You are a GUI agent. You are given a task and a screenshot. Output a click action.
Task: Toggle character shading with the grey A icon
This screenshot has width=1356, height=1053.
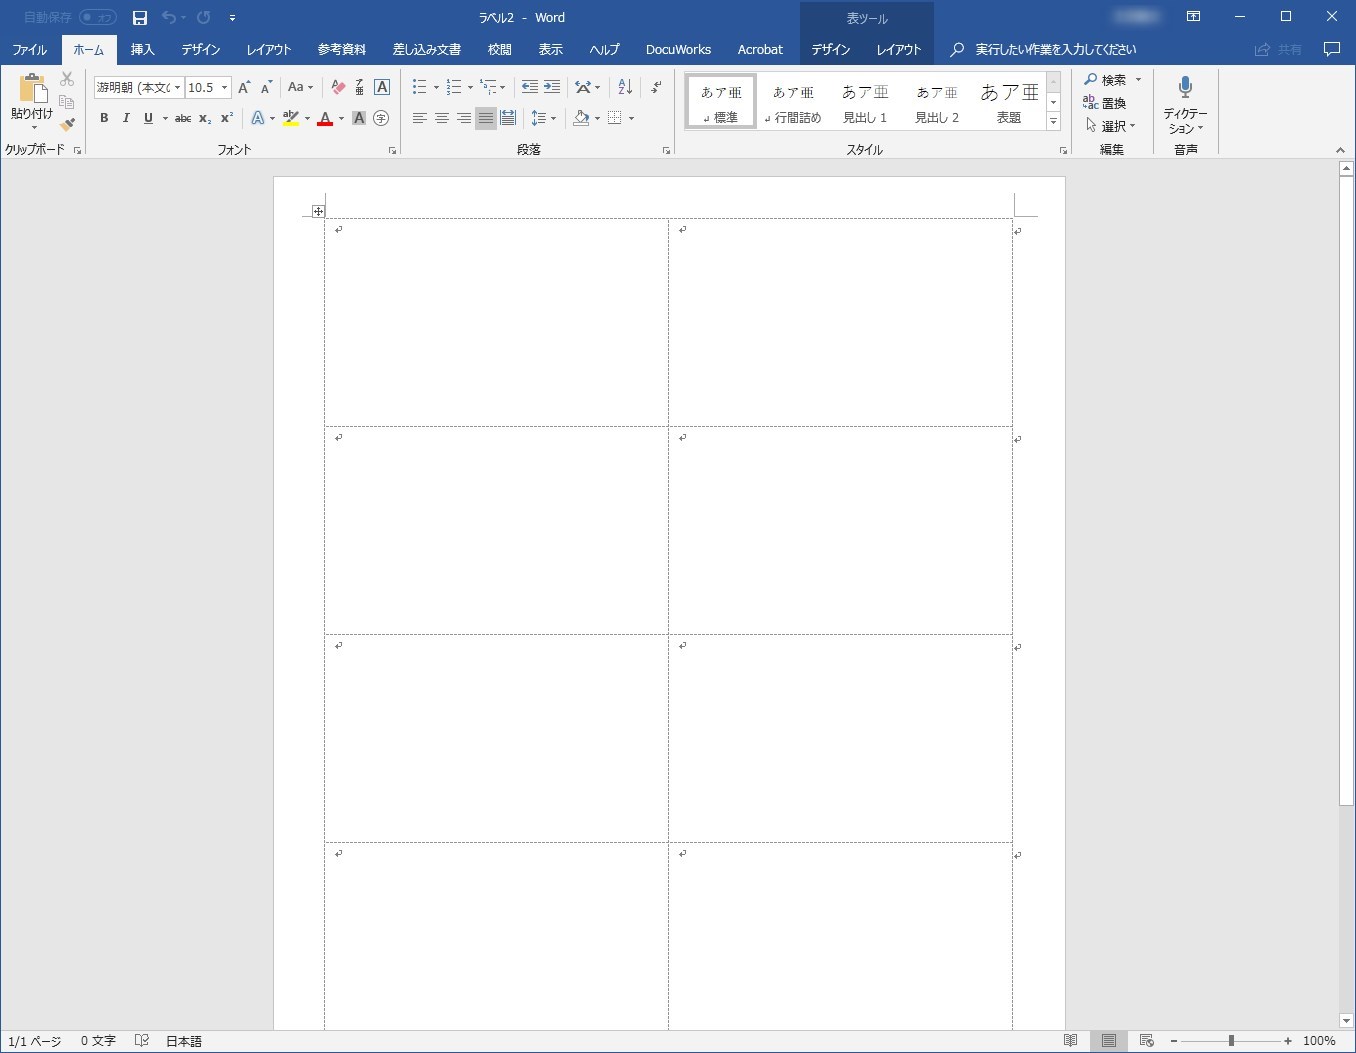click(359, 118)
